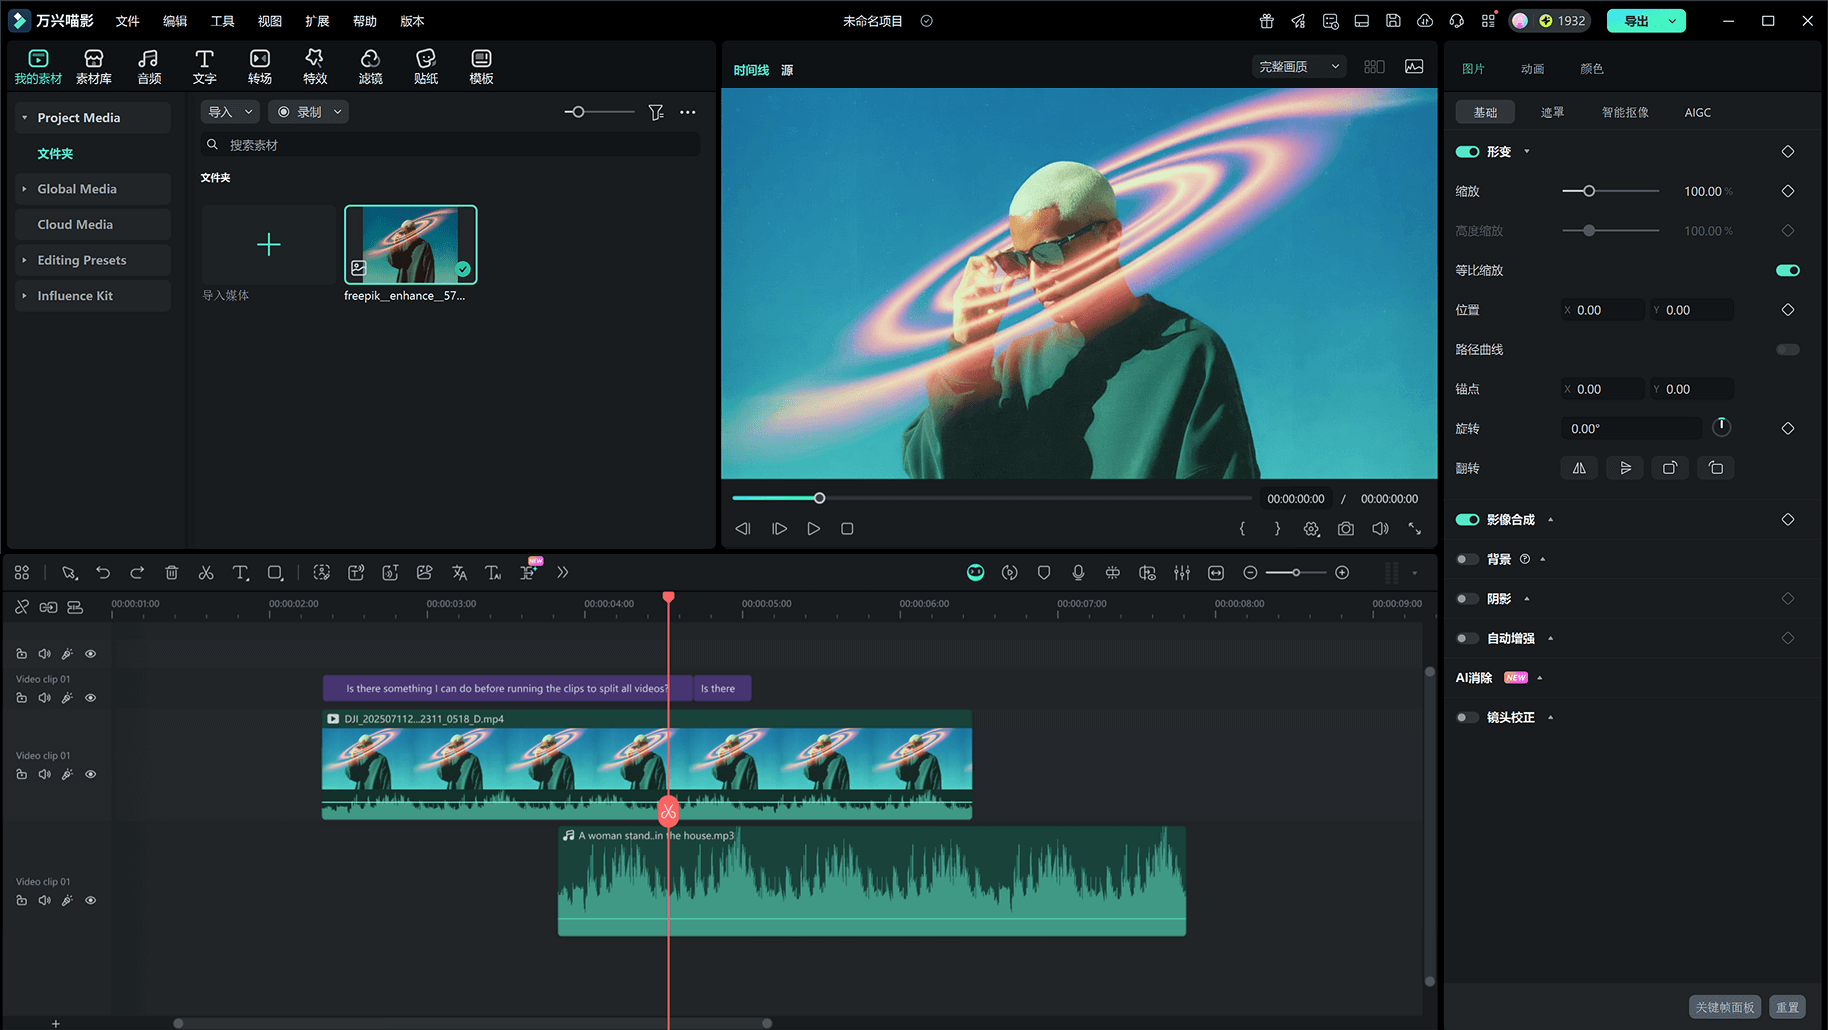The width and height of the screenshot is (1828, 1030).
Task: Click the 缩放 scale slider handle
Action: [x=1589, y=191]
